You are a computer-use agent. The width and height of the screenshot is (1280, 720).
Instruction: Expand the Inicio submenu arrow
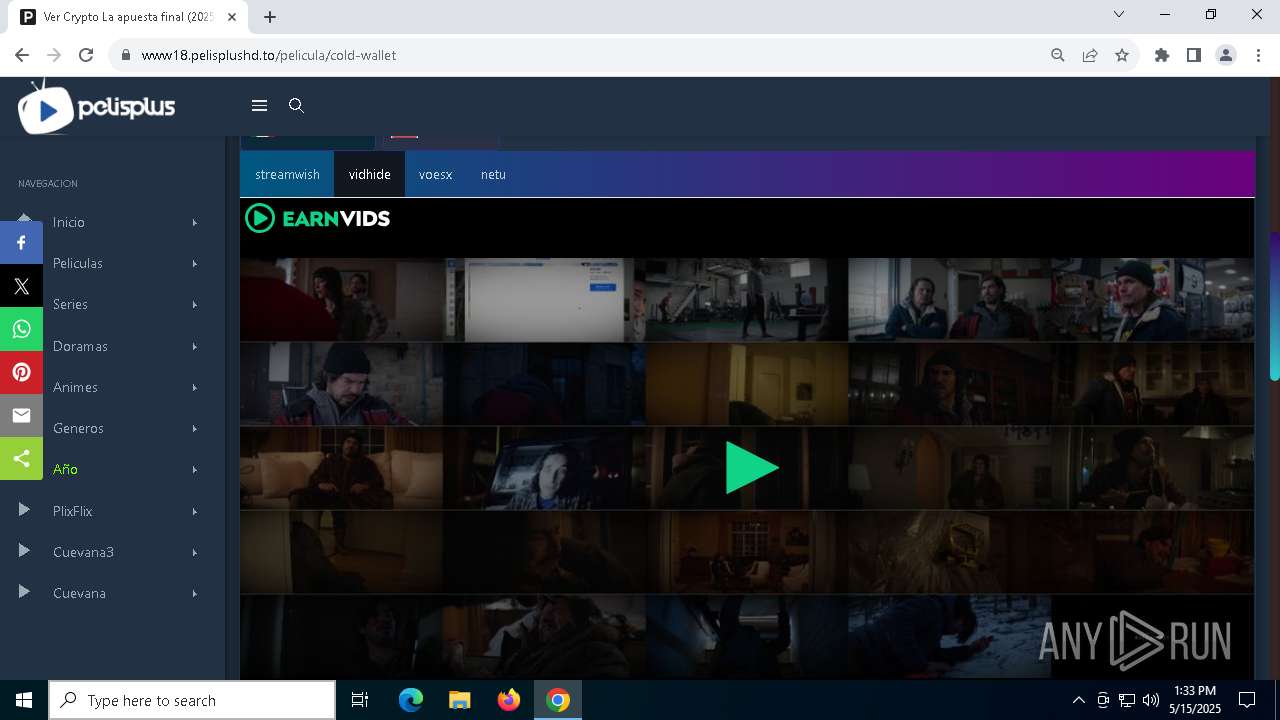[195, 222]
